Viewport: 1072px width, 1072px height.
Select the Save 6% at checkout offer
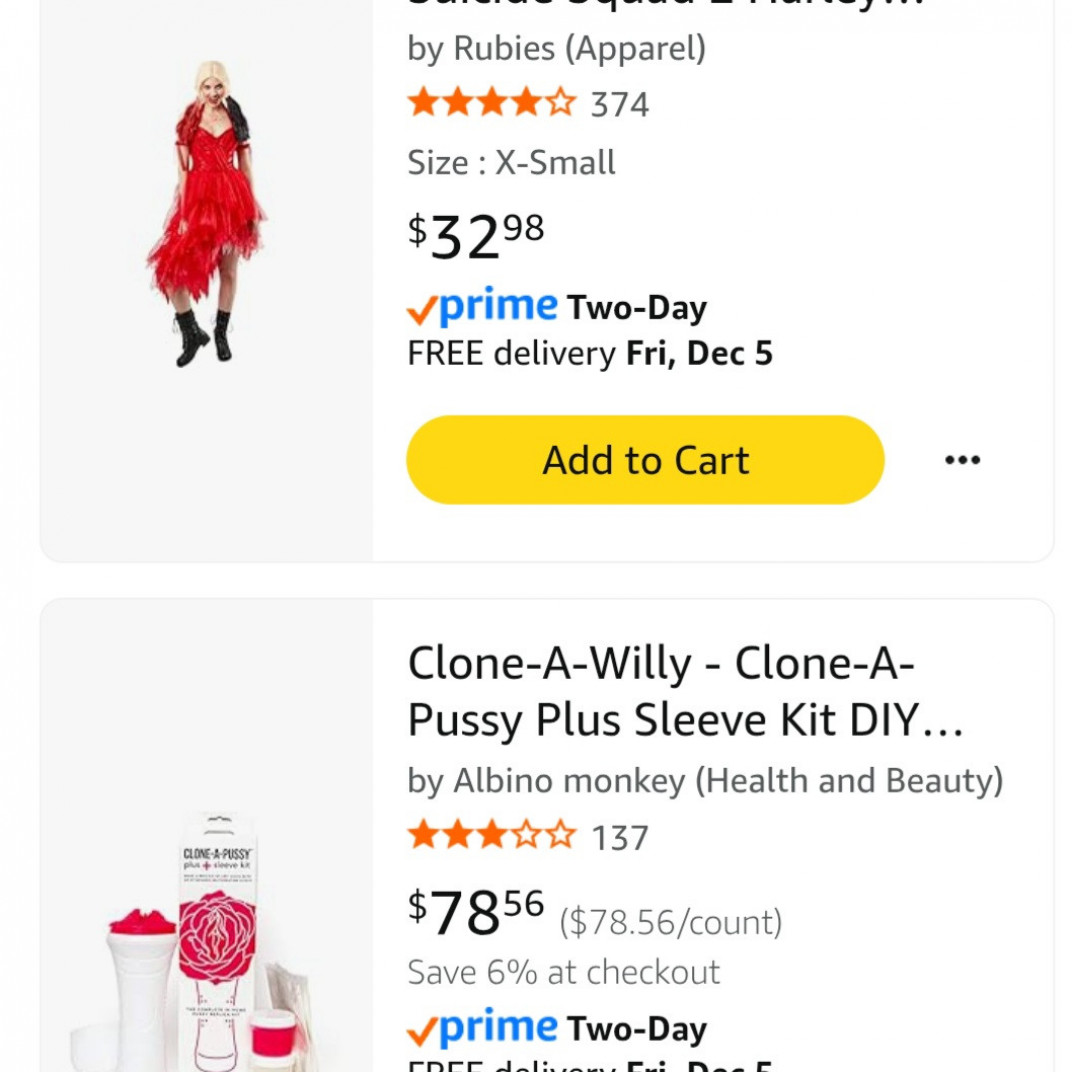pyautogui.click(x=563, y=971)
